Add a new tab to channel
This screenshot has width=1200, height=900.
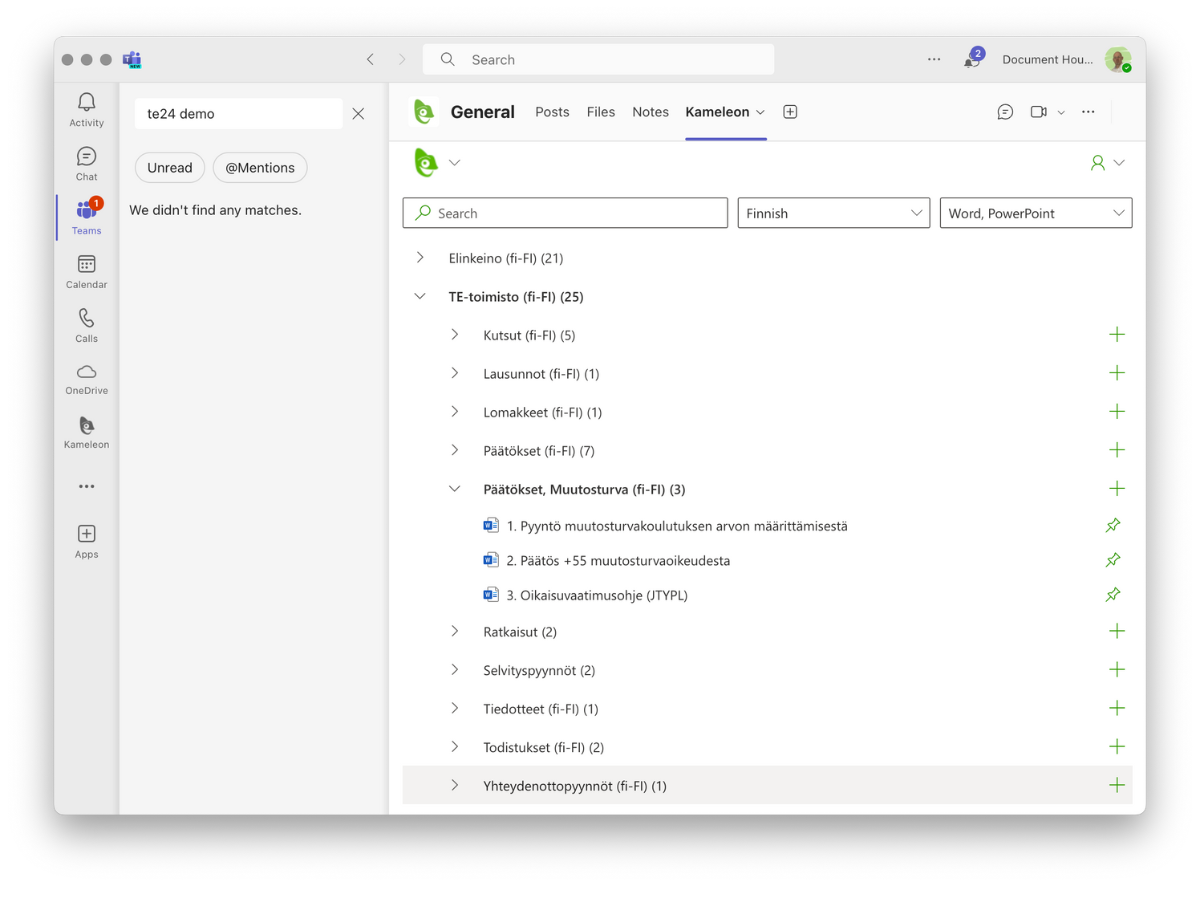pos(790,112)
